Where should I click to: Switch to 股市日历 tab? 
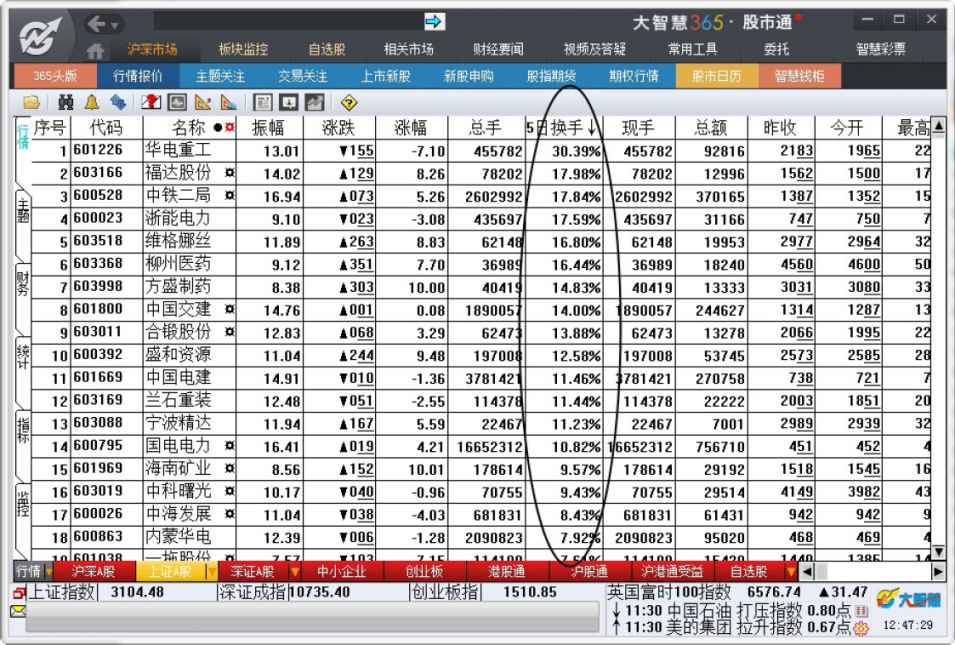[717, 76]
